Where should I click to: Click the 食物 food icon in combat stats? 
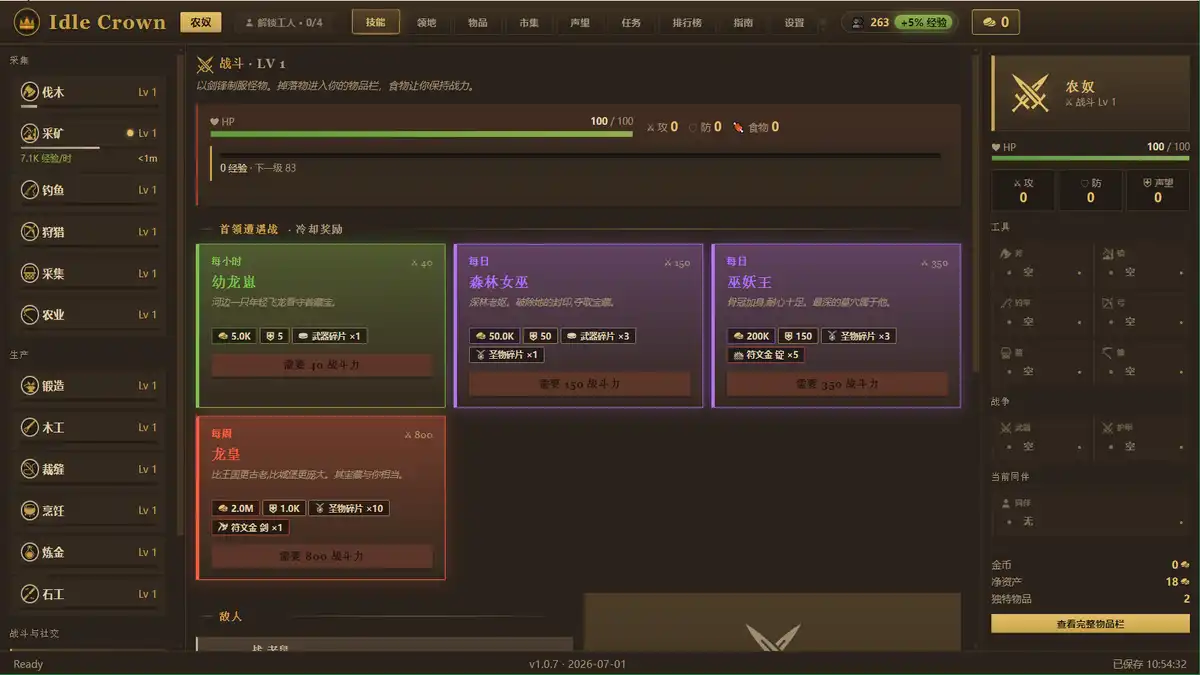pos(737,127)
